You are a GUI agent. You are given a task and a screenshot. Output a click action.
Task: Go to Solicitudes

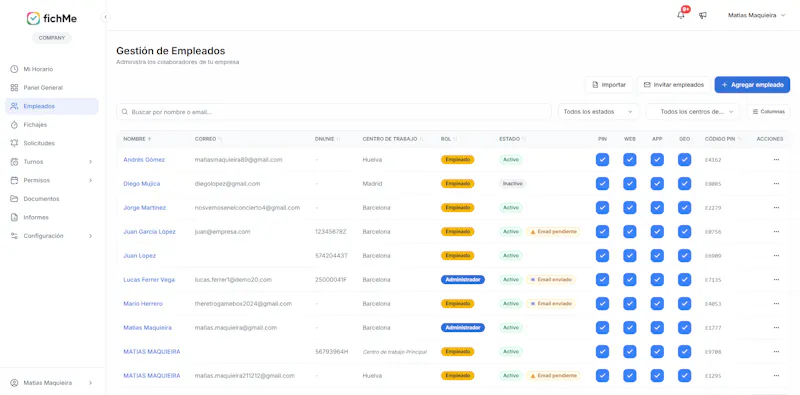coord(52,143)
